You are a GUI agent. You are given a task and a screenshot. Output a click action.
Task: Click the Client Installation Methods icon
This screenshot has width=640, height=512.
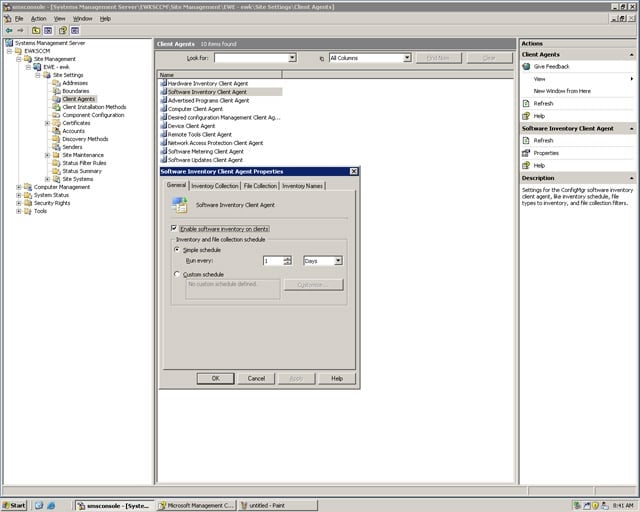tap(56, 107)
